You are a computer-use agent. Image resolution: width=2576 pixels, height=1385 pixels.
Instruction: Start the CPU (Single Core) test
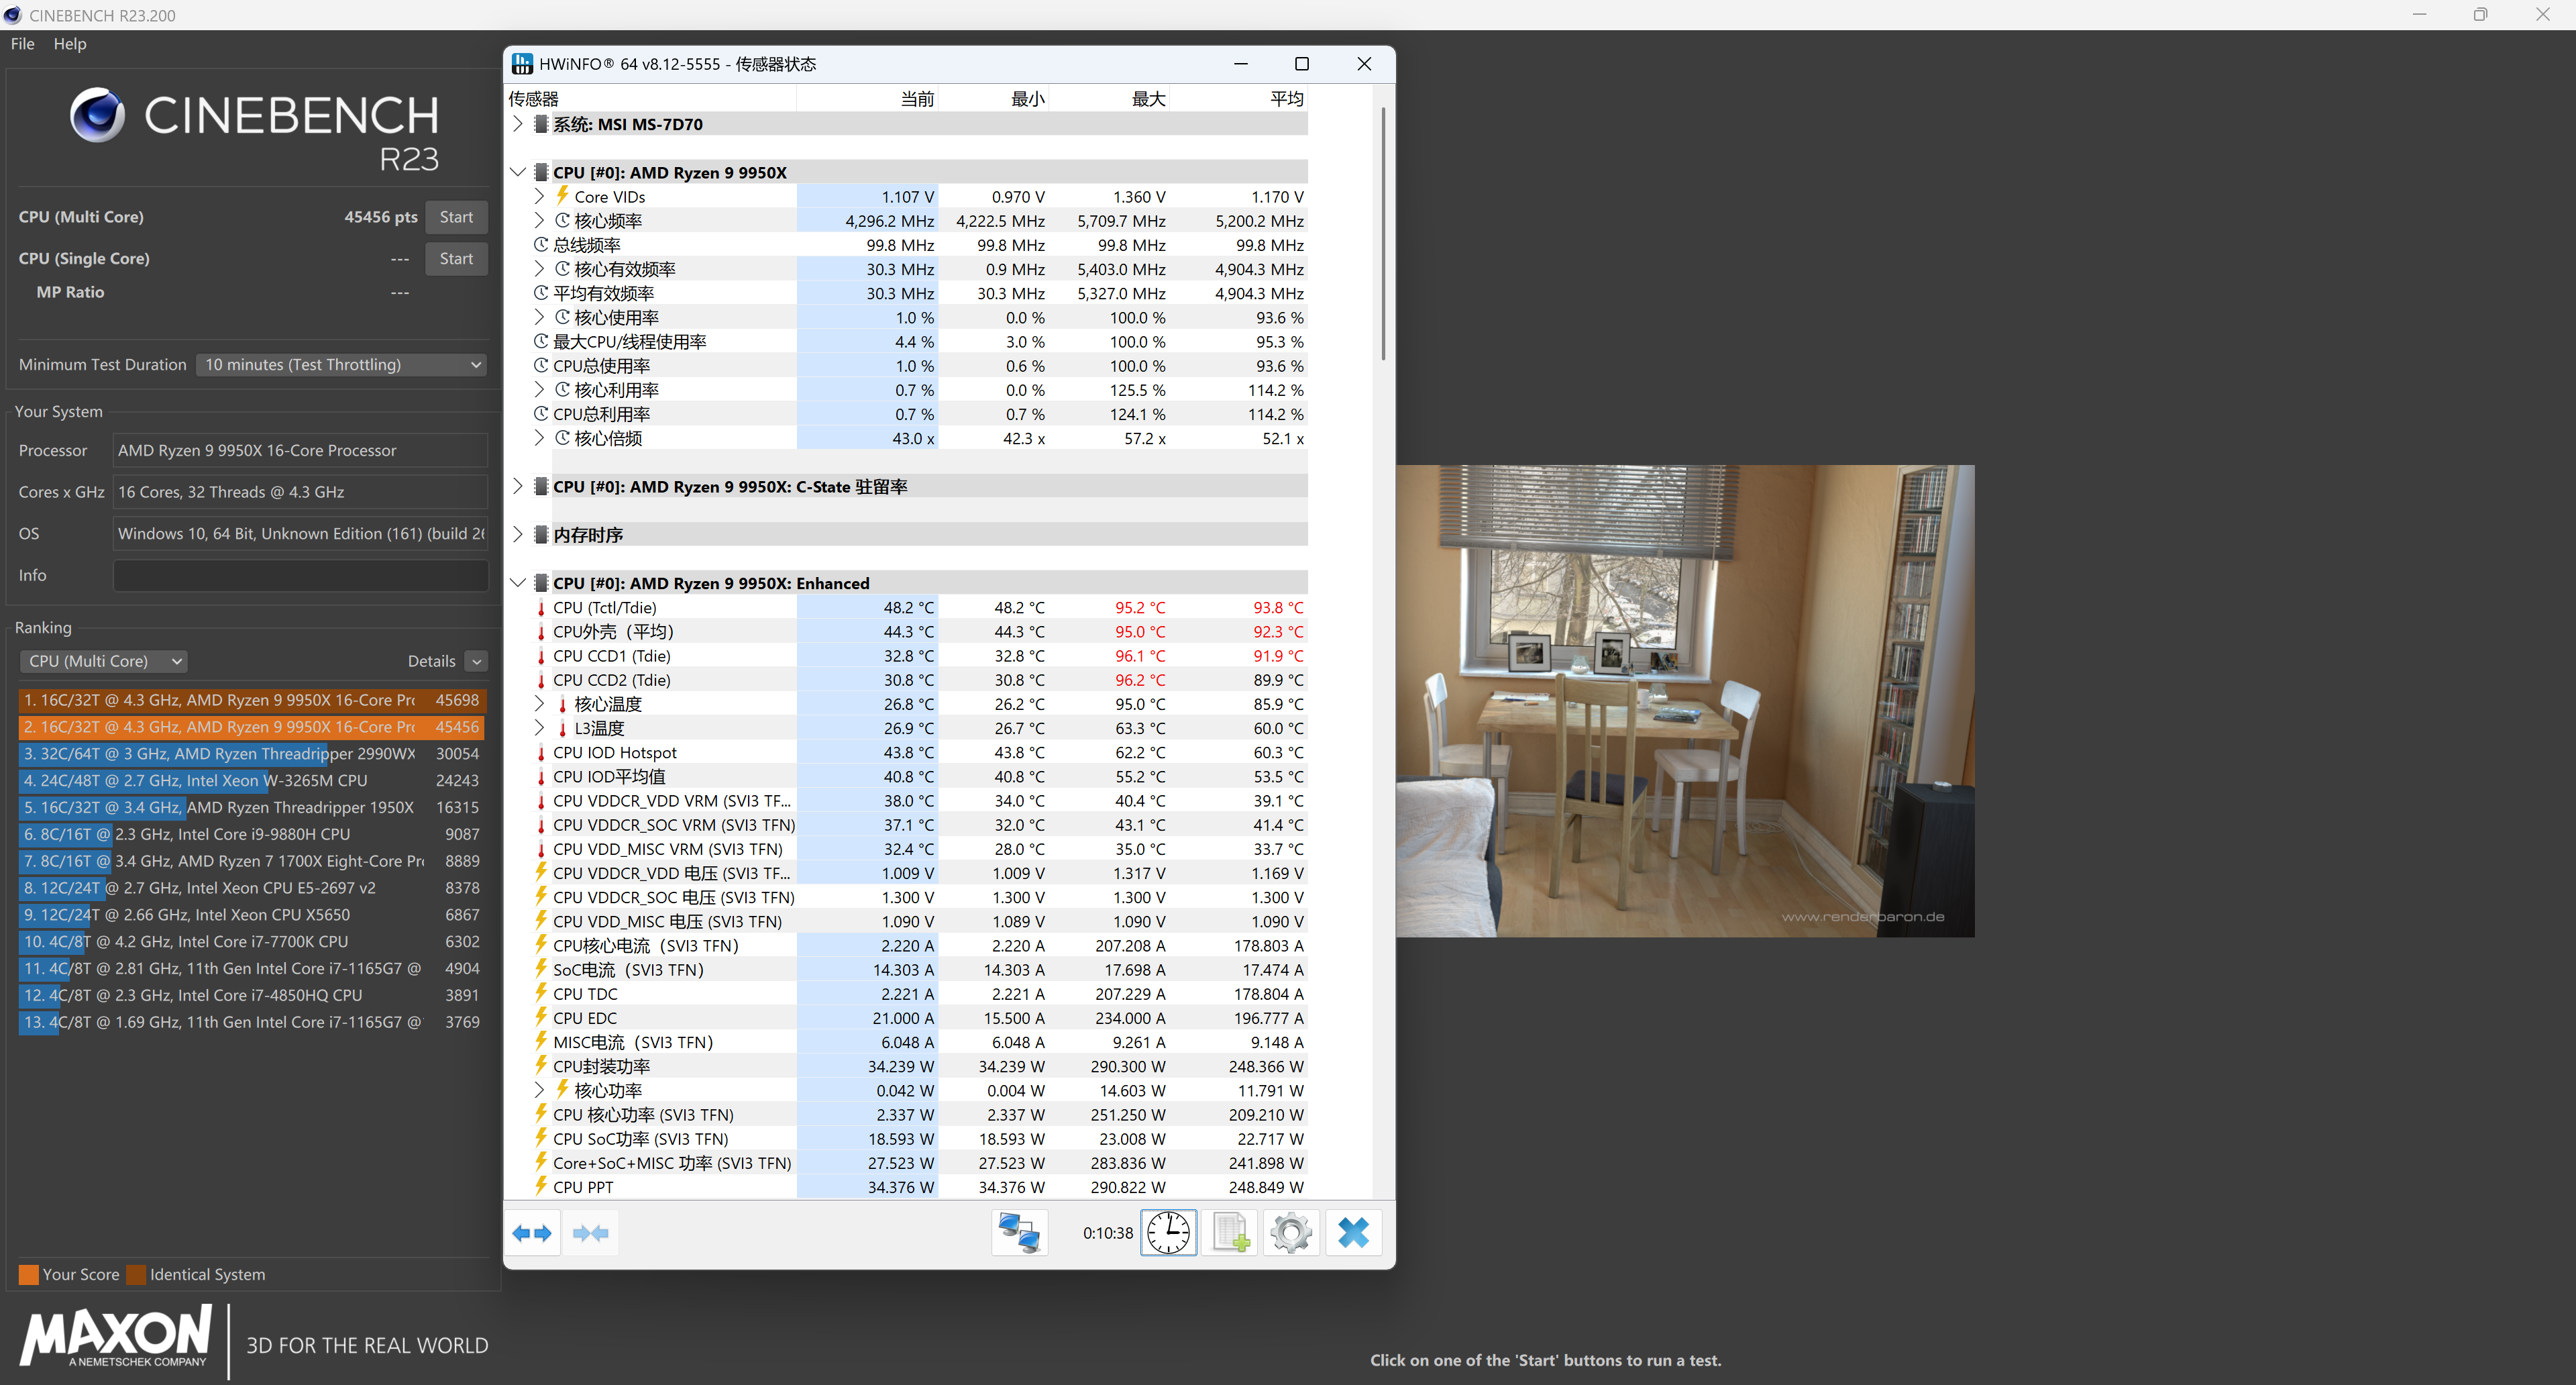coord(456,258)
